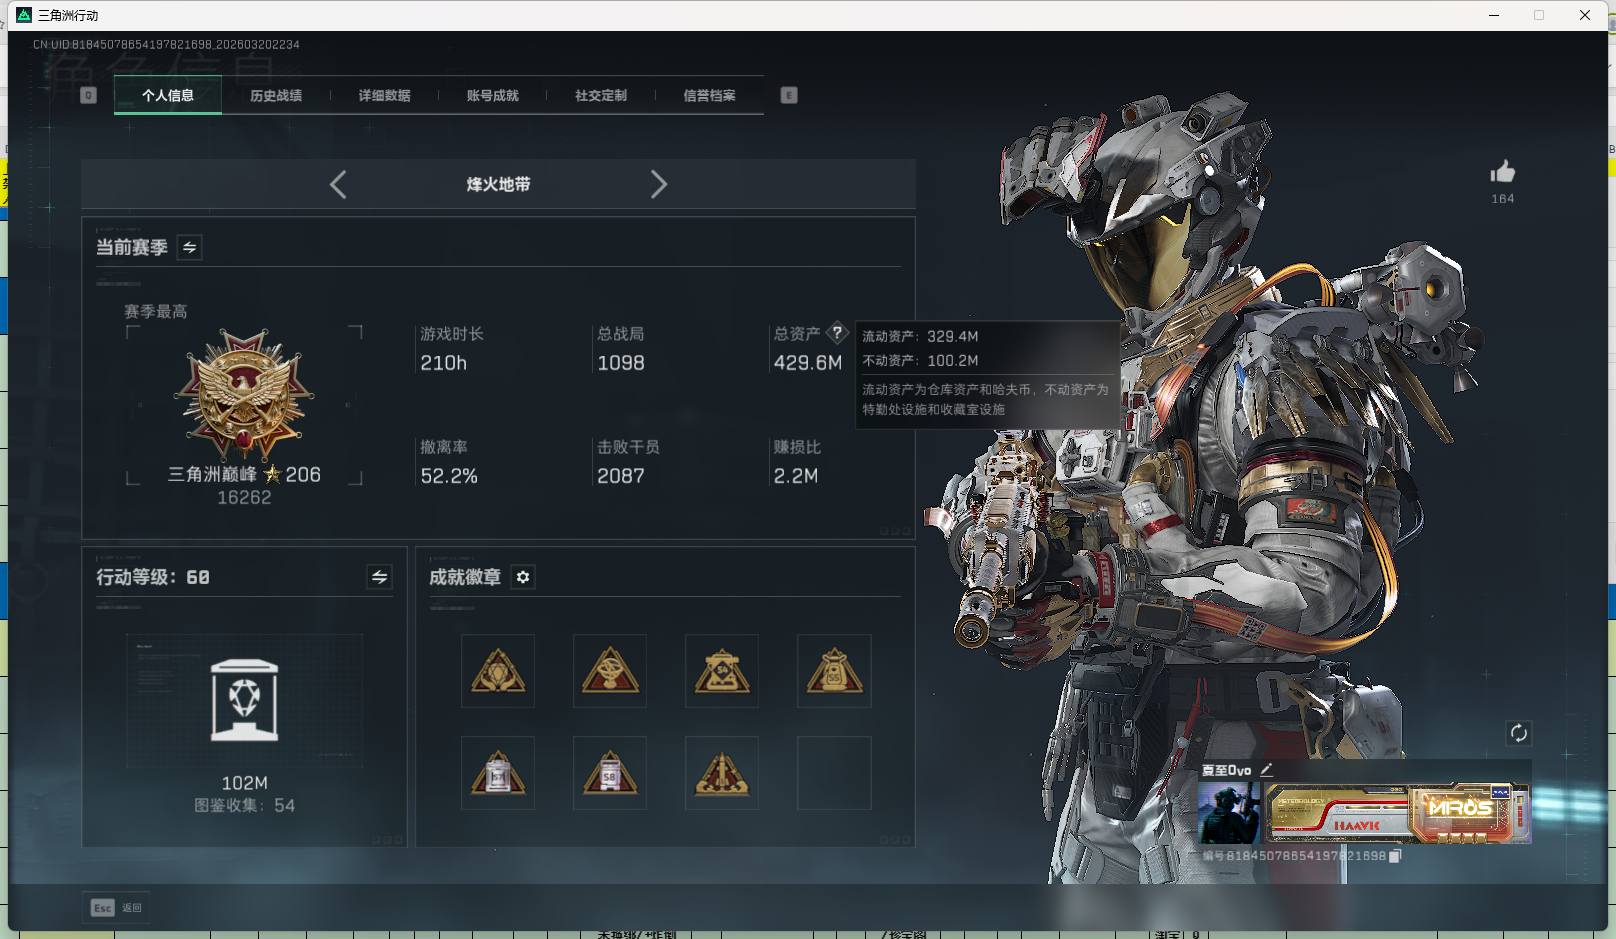Open the 账号成就 tab
Screen dimensions: 1616x939
492,95
